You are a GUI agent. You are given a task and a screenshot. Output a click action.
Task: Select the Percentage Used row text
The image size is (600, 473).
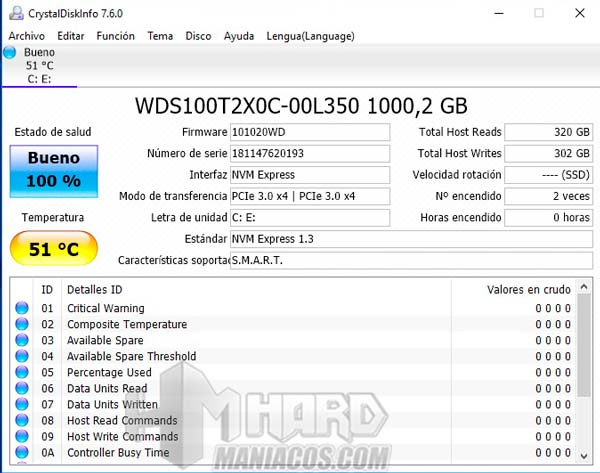pyautogui.click(x=109, y=372)
